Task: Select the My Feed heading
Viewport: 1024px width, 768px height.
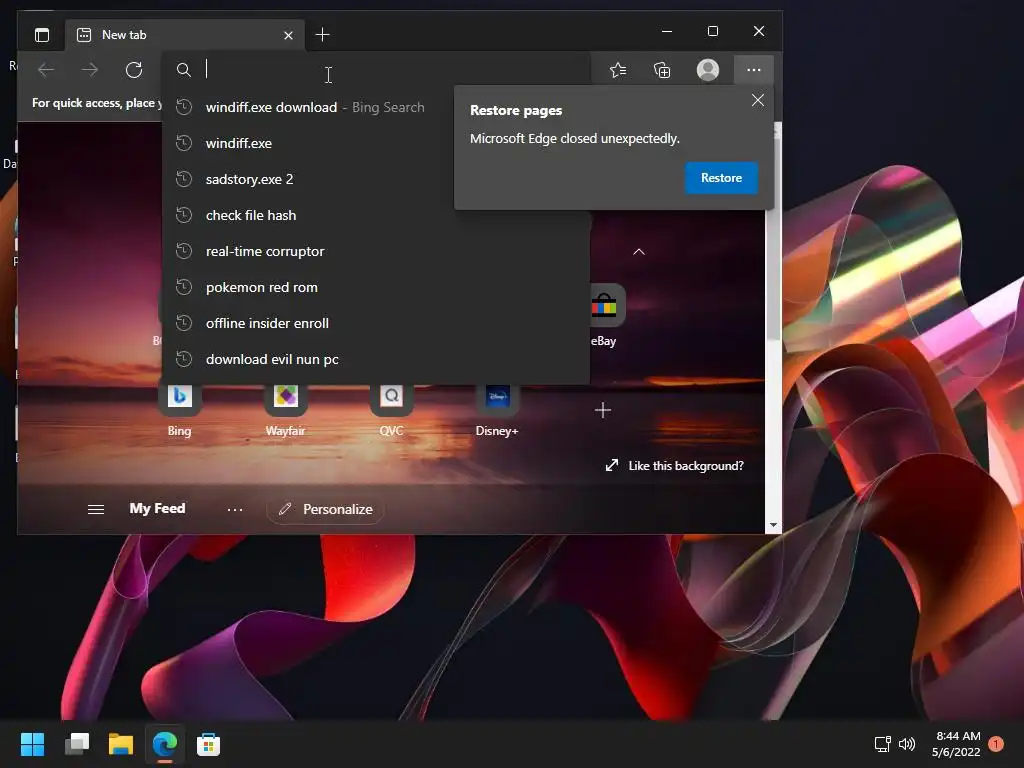Action: click(x=157, y=508)
